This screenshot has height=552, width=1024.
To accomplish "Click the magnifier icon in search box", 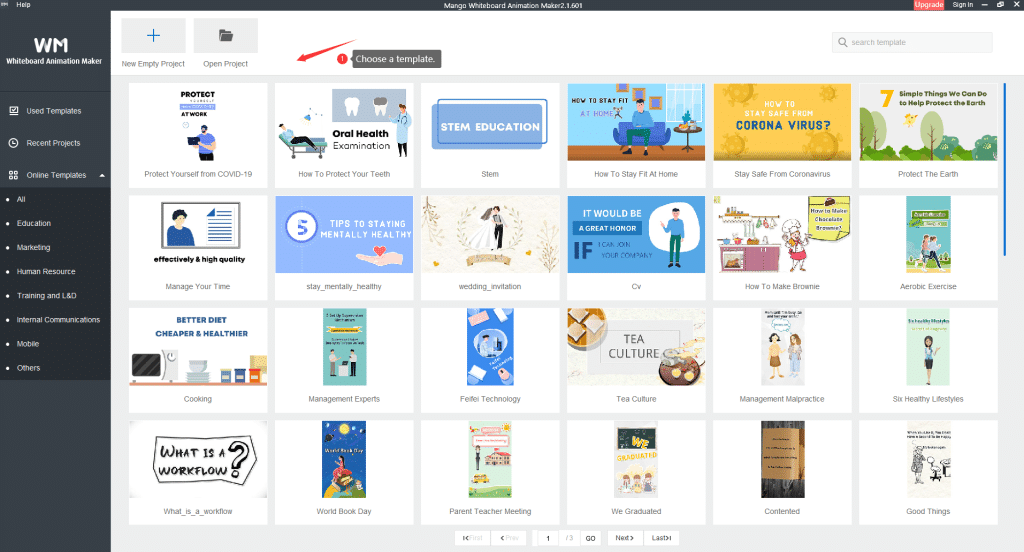I will click(842, 42).
